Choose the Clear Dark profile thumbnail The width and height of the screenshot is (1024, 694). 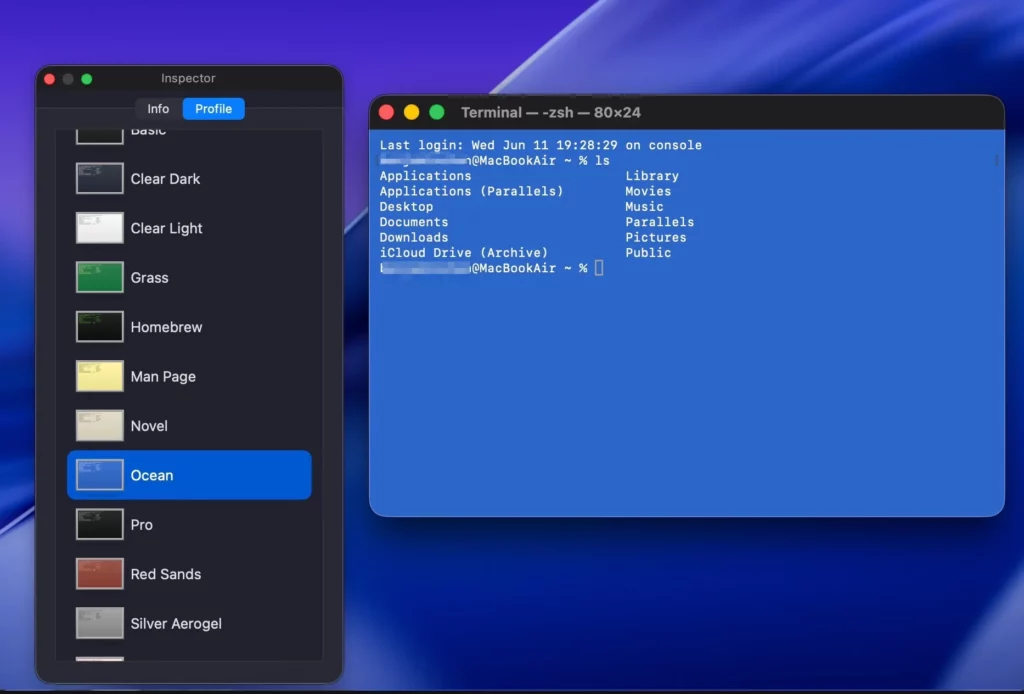(99, 178)
